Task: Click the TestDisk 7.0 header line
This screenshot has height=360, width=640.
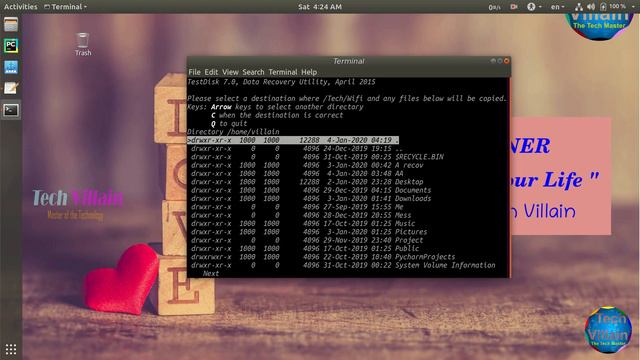Action: pos(281,82)
